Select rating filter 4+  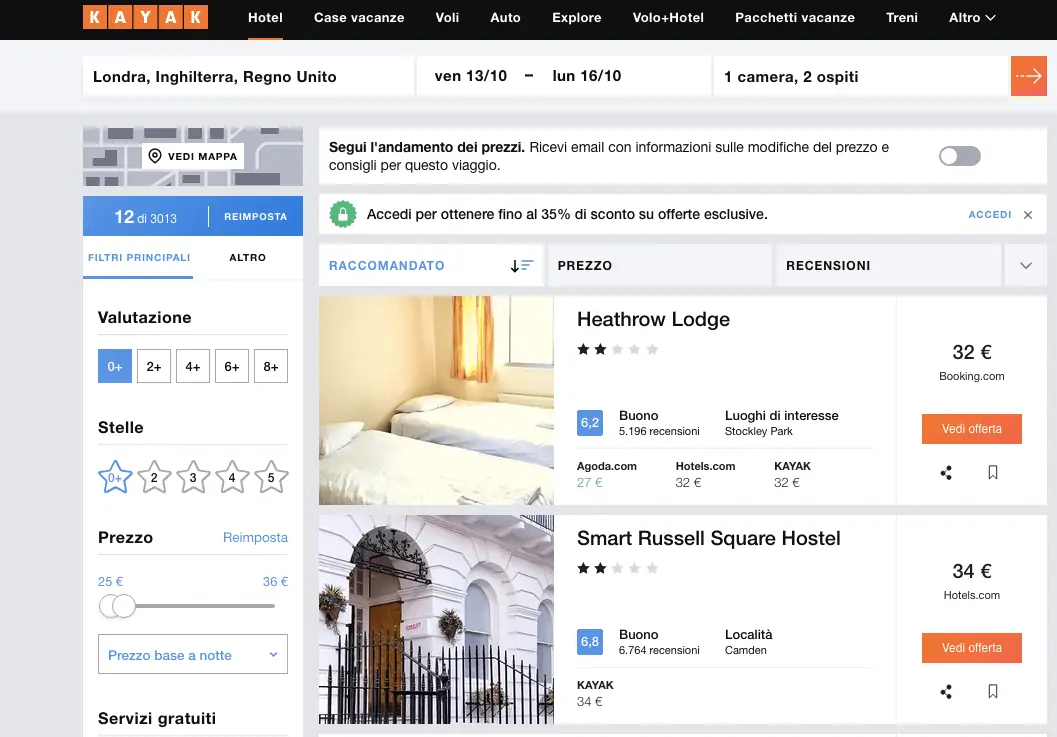193,366
